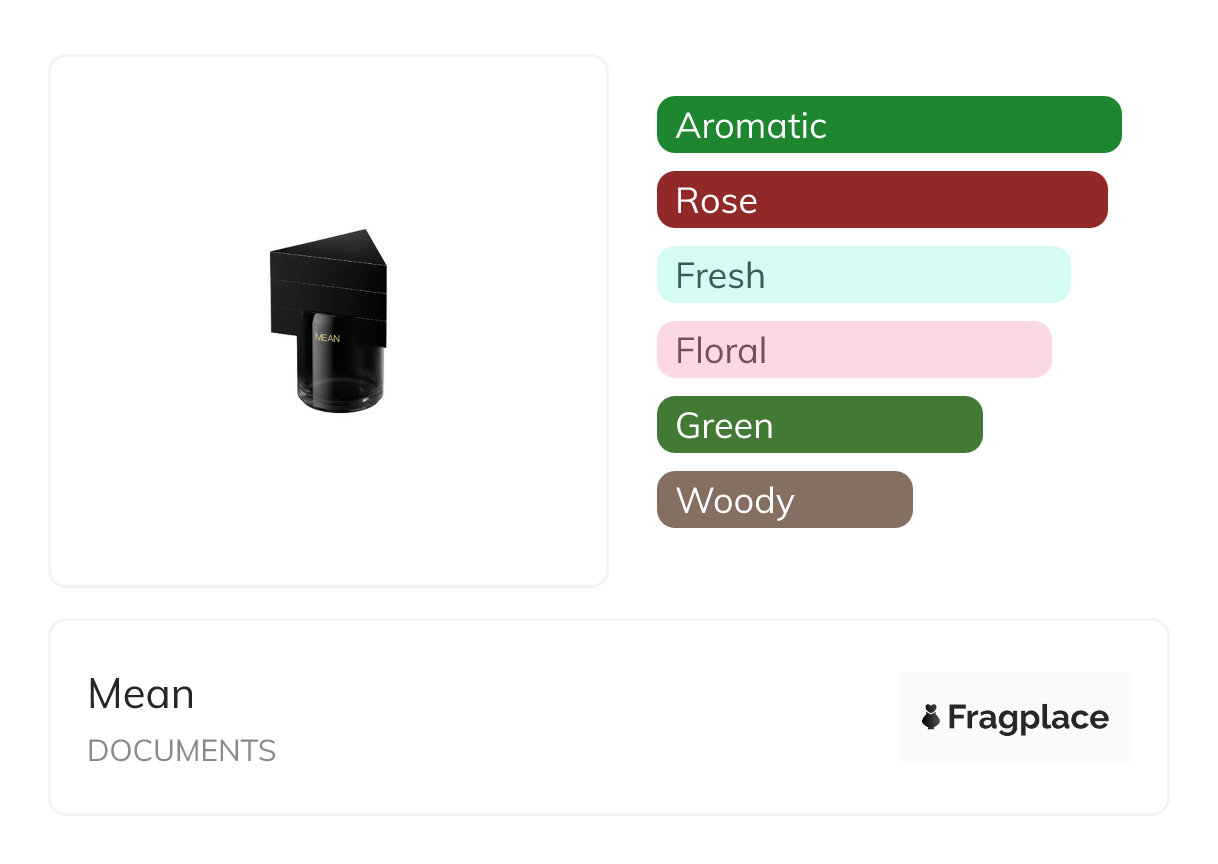Click the word Floral inside its bar
This screenshot has width=1218, height=864.
(721, 351)
